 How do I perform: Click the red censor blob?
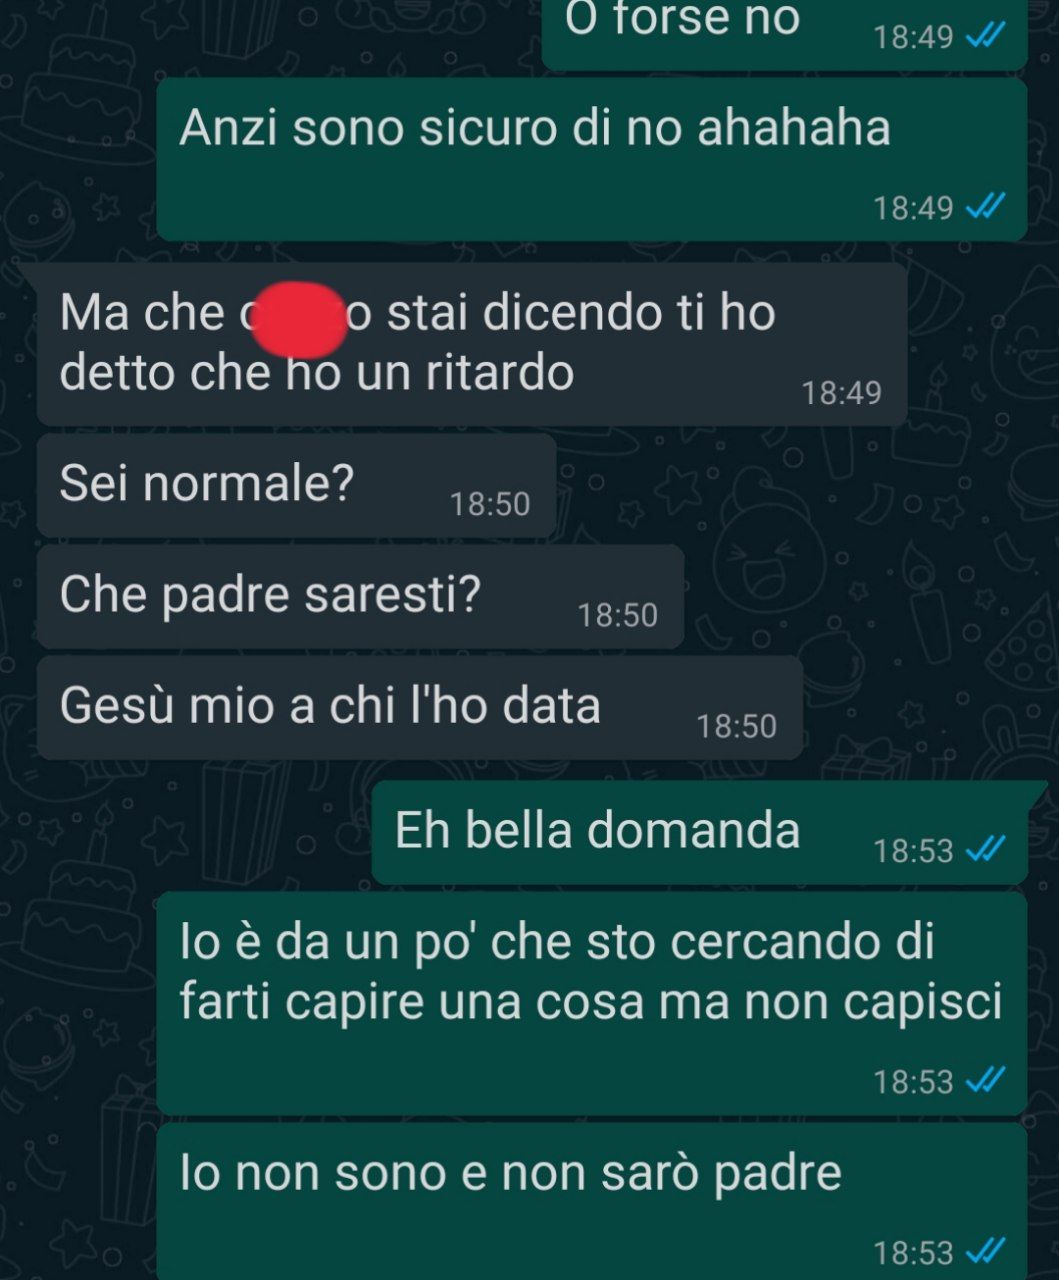(296, 320)
